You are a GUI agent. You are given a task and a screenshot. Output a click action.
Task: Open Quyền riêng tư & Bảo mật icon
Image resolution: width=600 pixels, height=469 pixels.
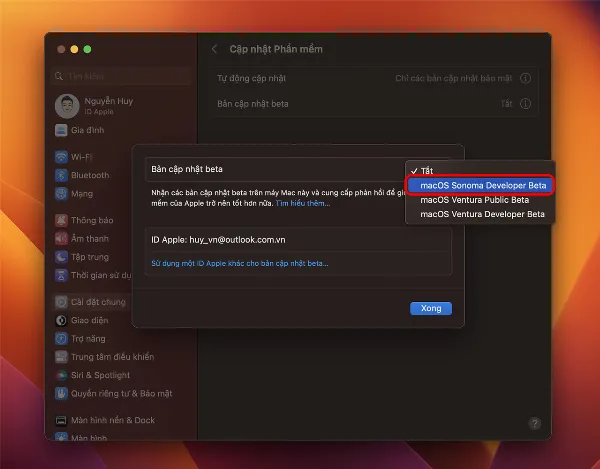pos(61,393)
